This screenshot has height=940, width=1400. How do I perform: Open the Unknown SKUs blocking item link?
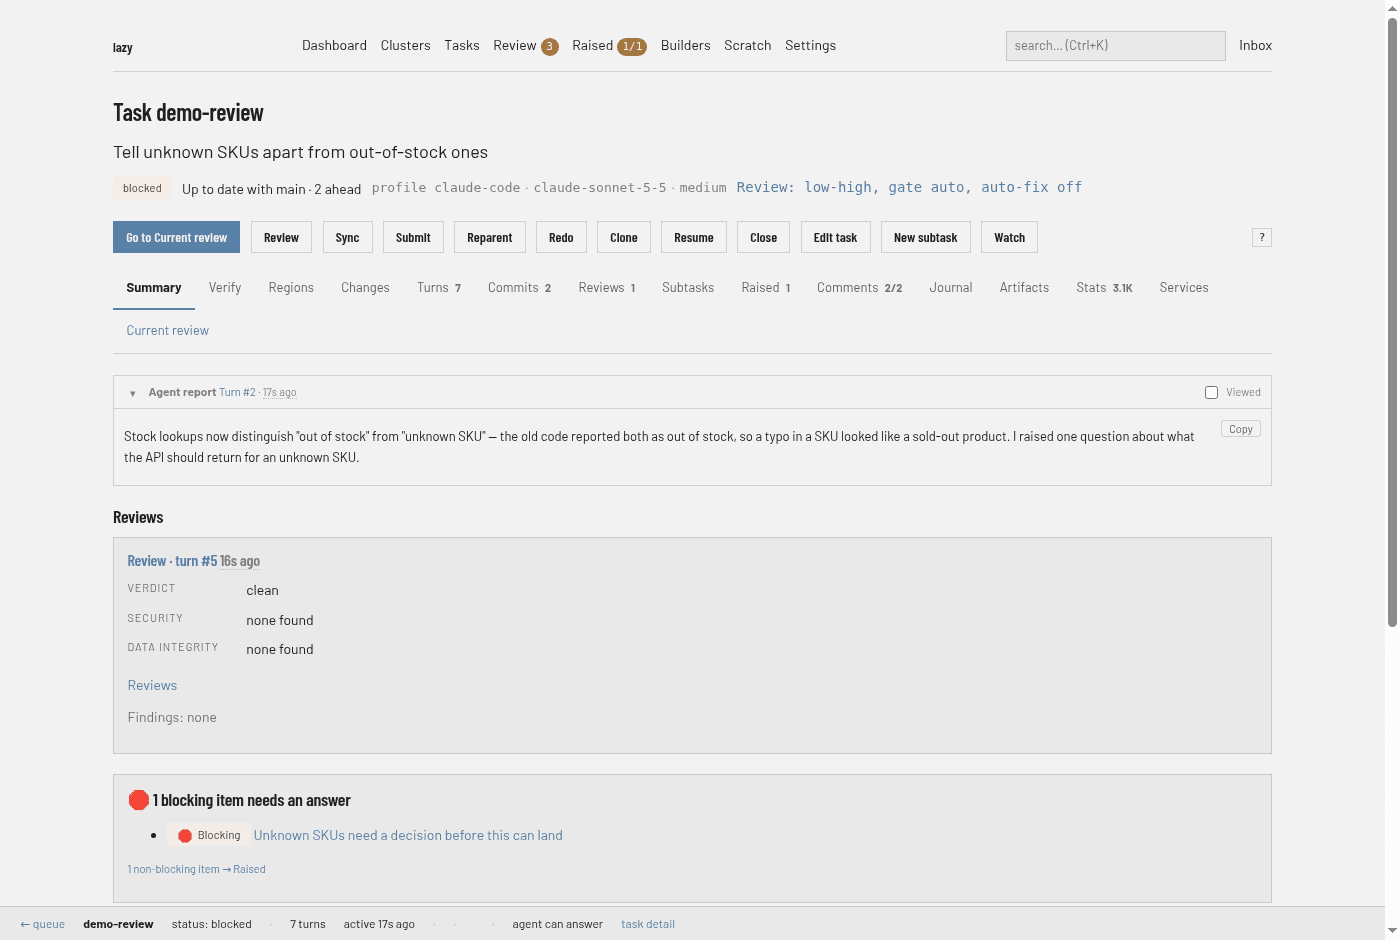408,836
